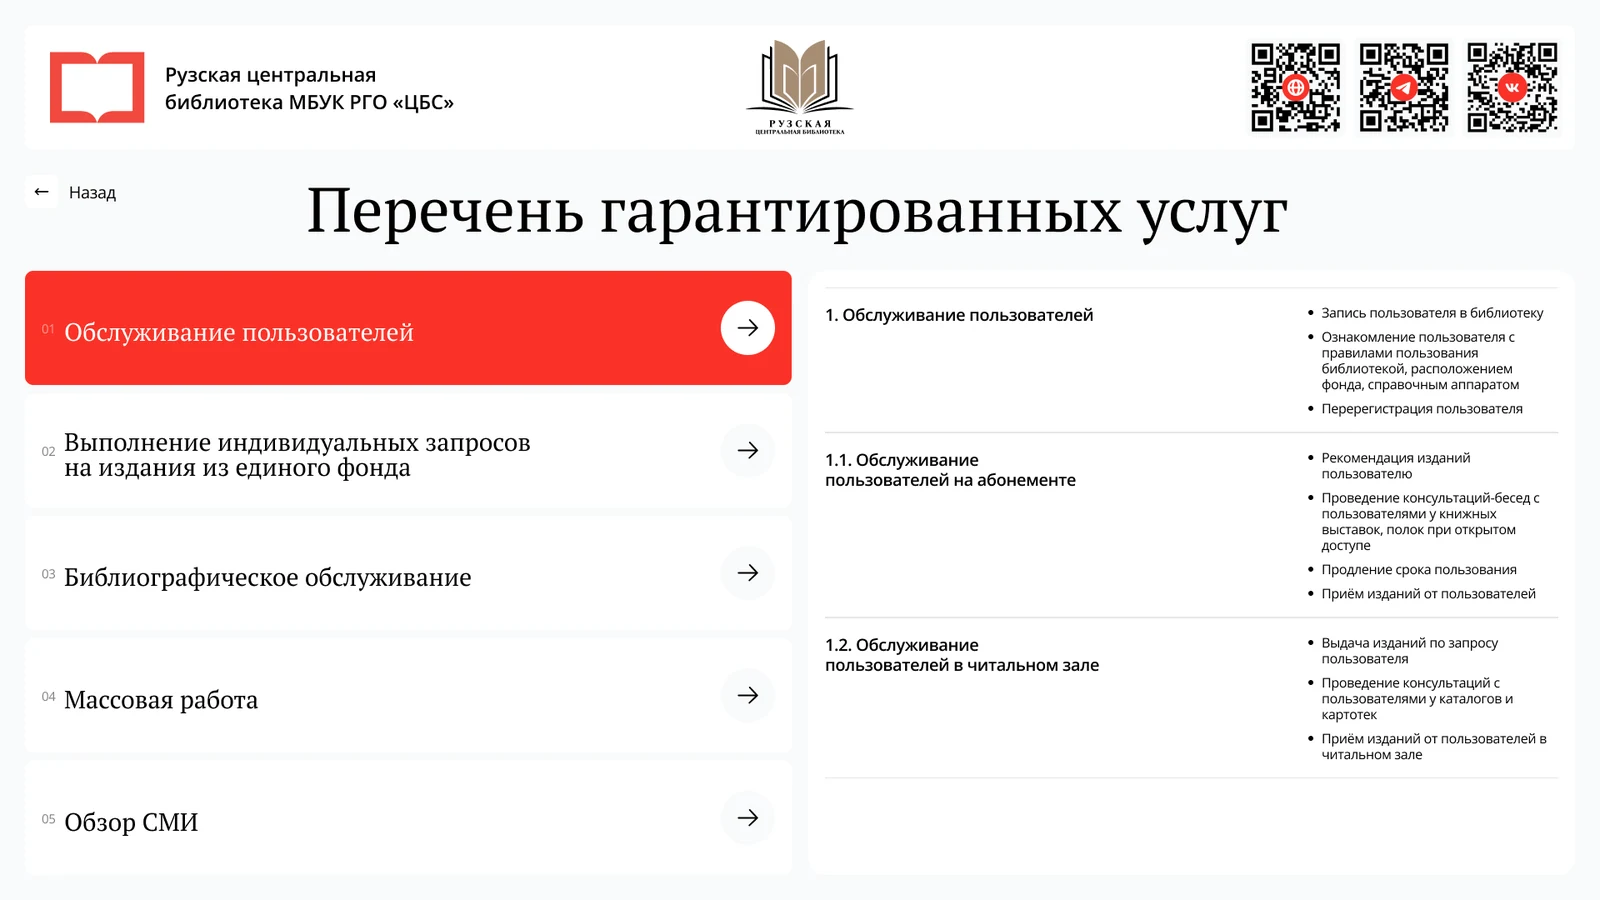Click Рекомендация изданий пользователю bullet
This screenshot has height=900, width=1600.
(1396, 466)
